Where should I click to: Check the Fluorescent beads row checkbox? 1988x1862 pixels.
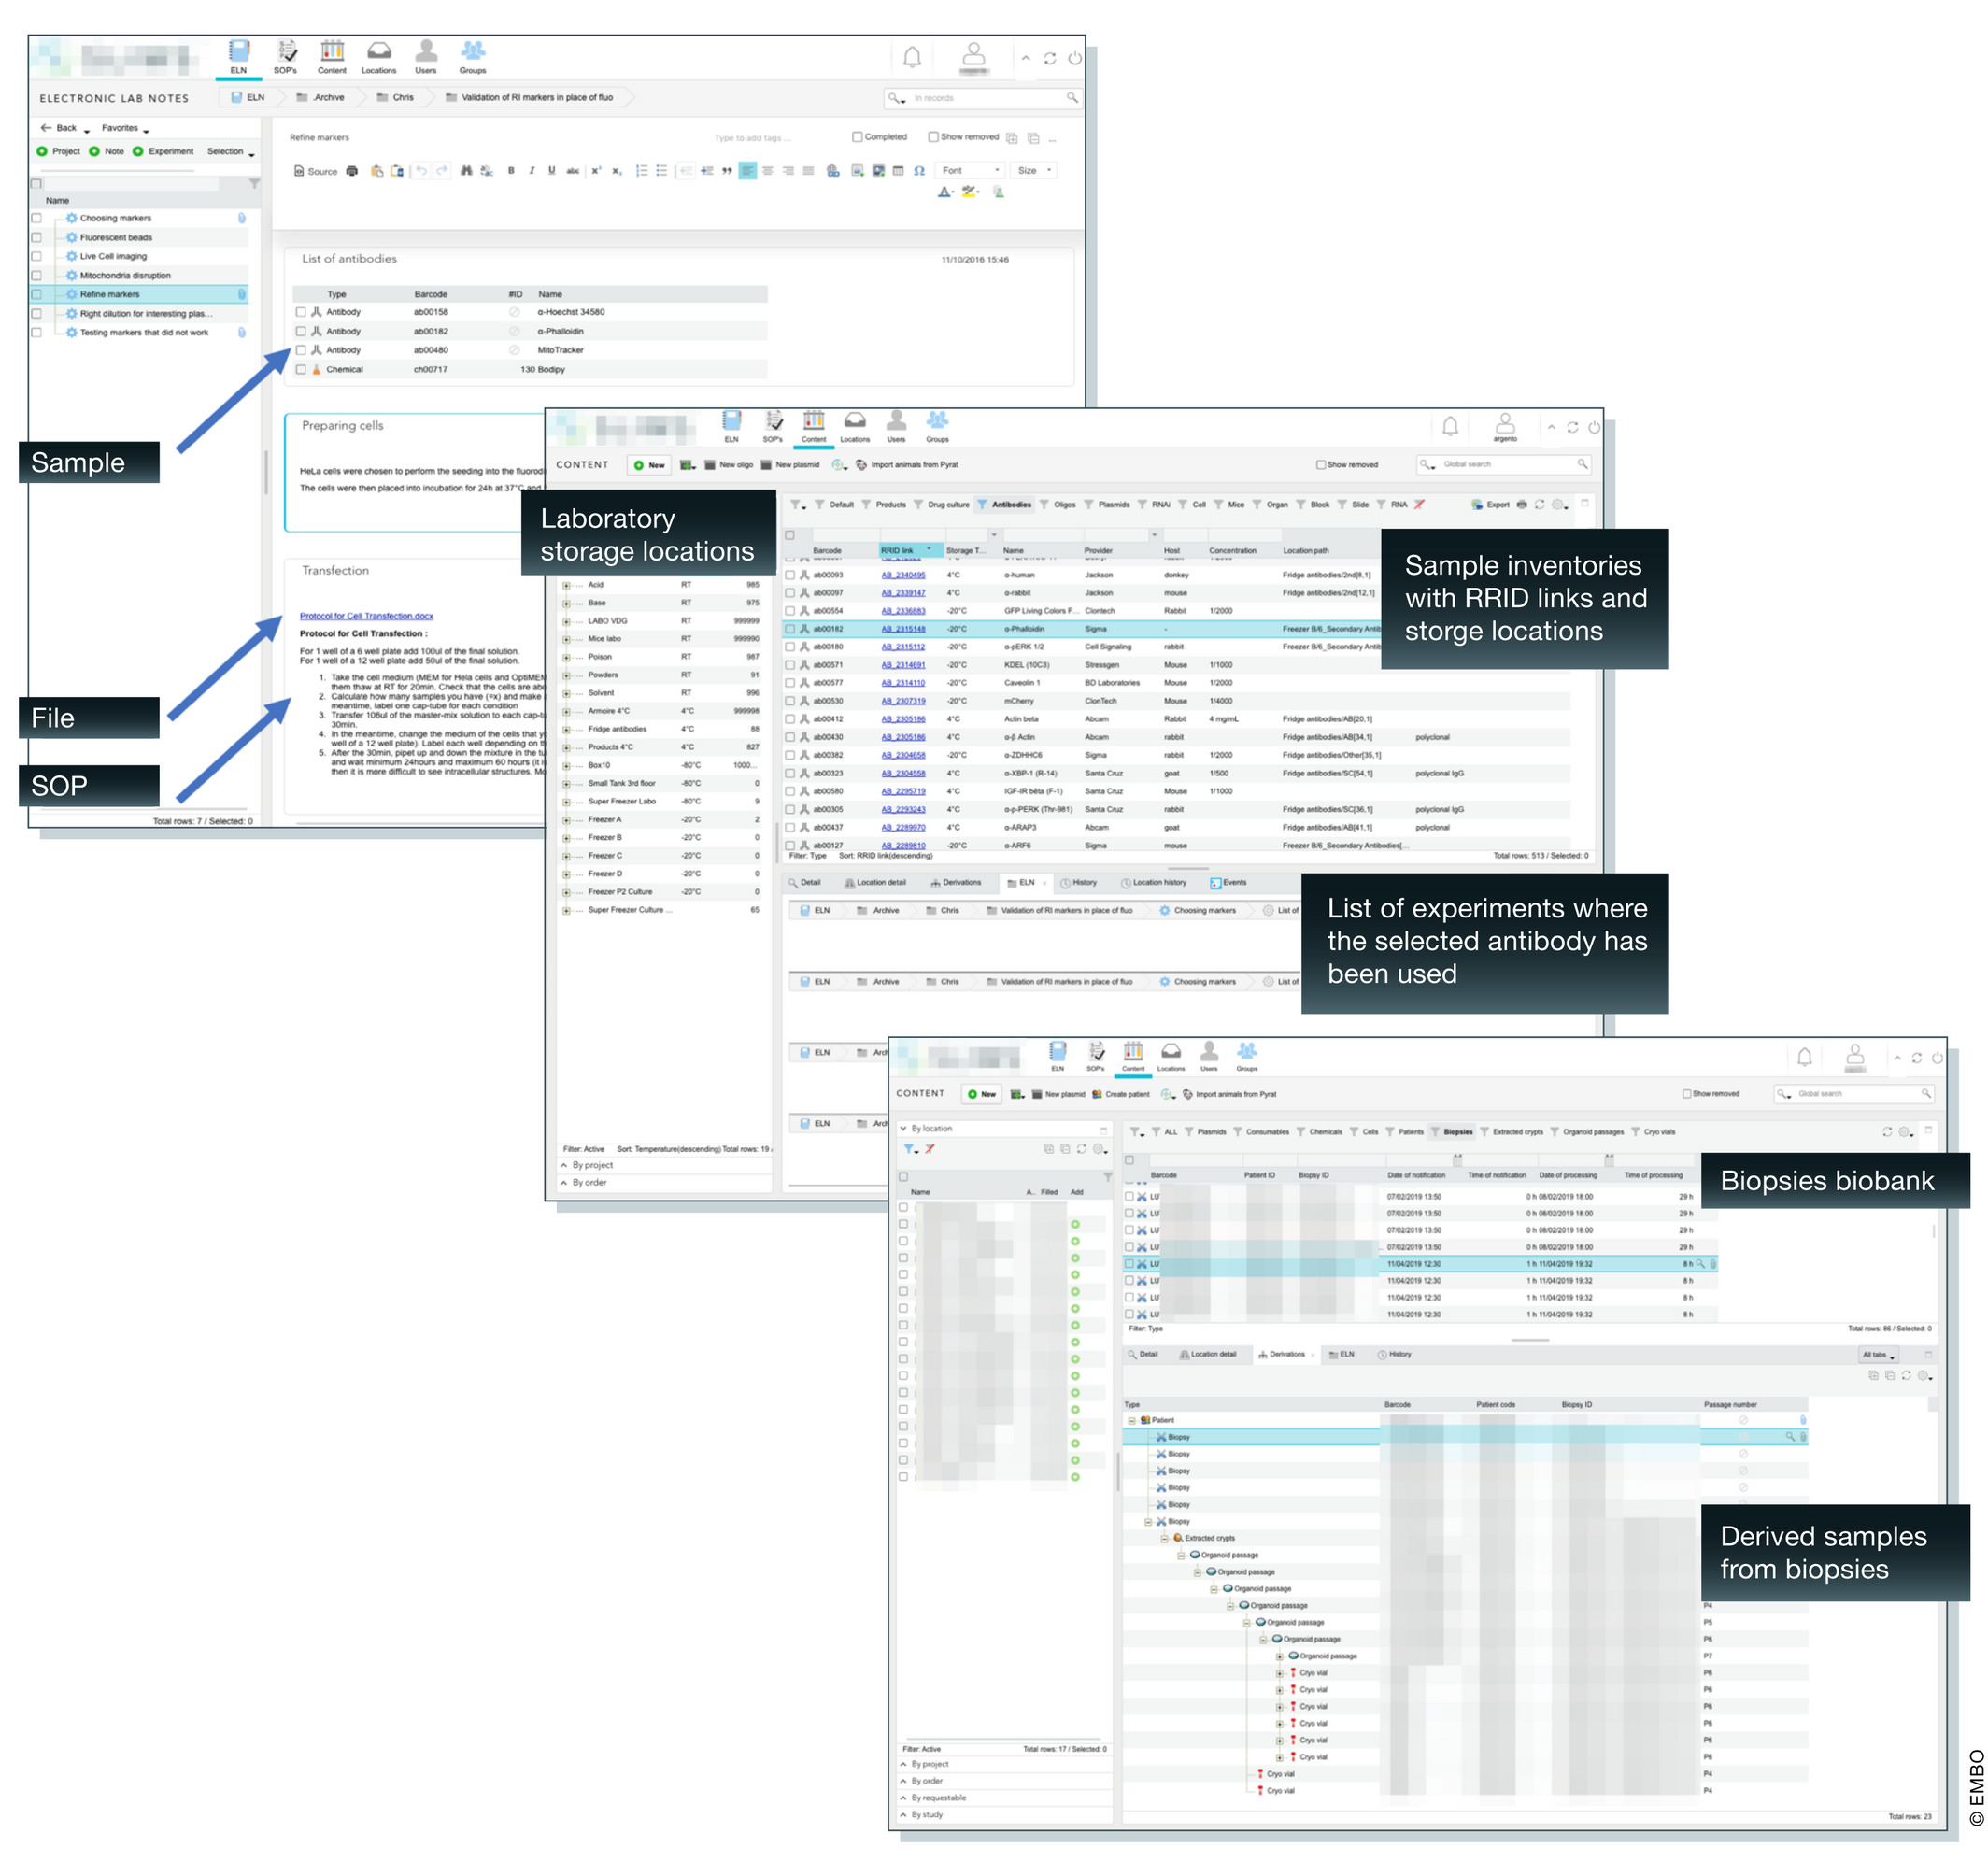(37, 237)
